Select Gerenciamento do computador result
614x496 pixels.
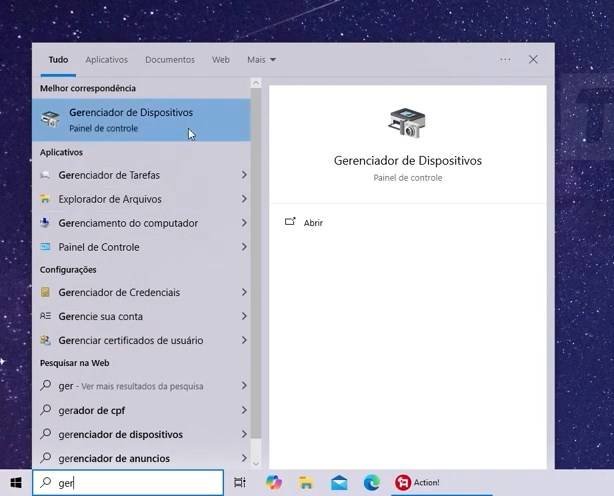pyautogui.click(x=141, y=223)
